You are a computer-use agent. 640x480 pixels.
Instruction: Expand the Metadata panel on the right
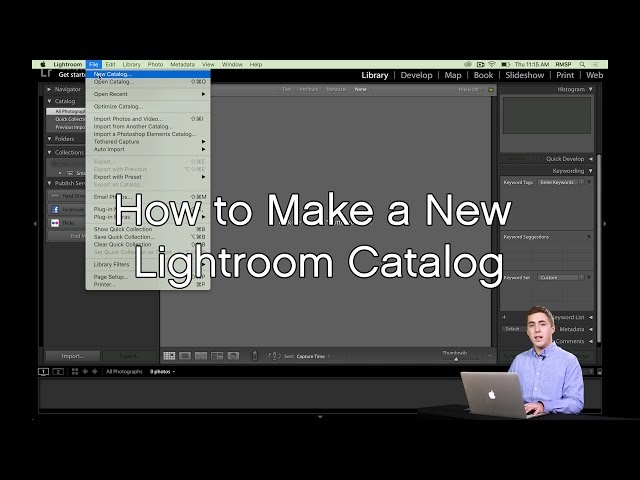coord(590,329)
